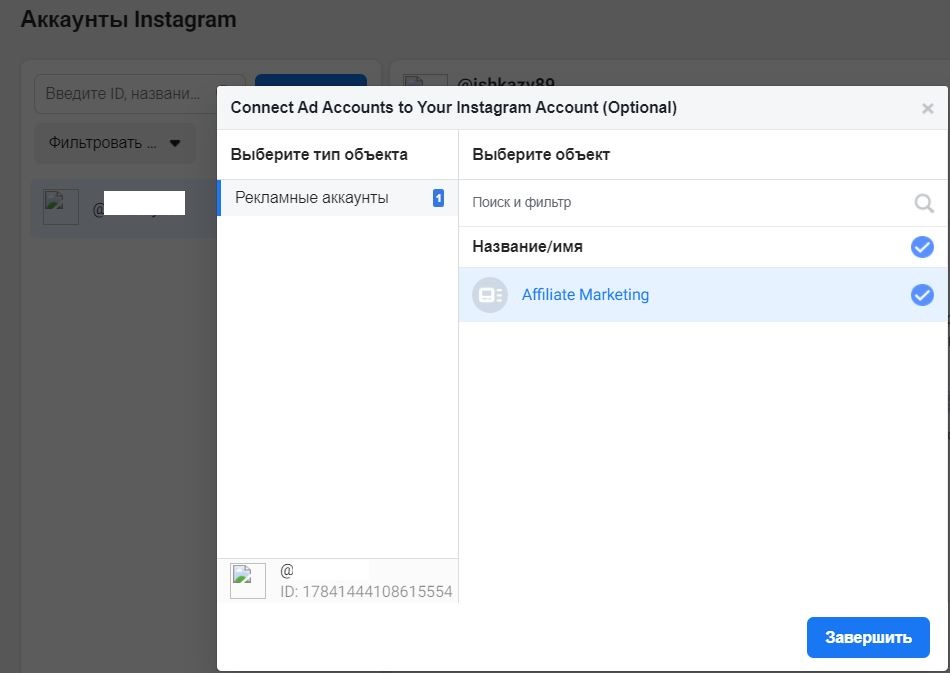Focus the Введите ID search field behind dialog
The height and width of the screenshot is (673, 950).
(126, 94)
